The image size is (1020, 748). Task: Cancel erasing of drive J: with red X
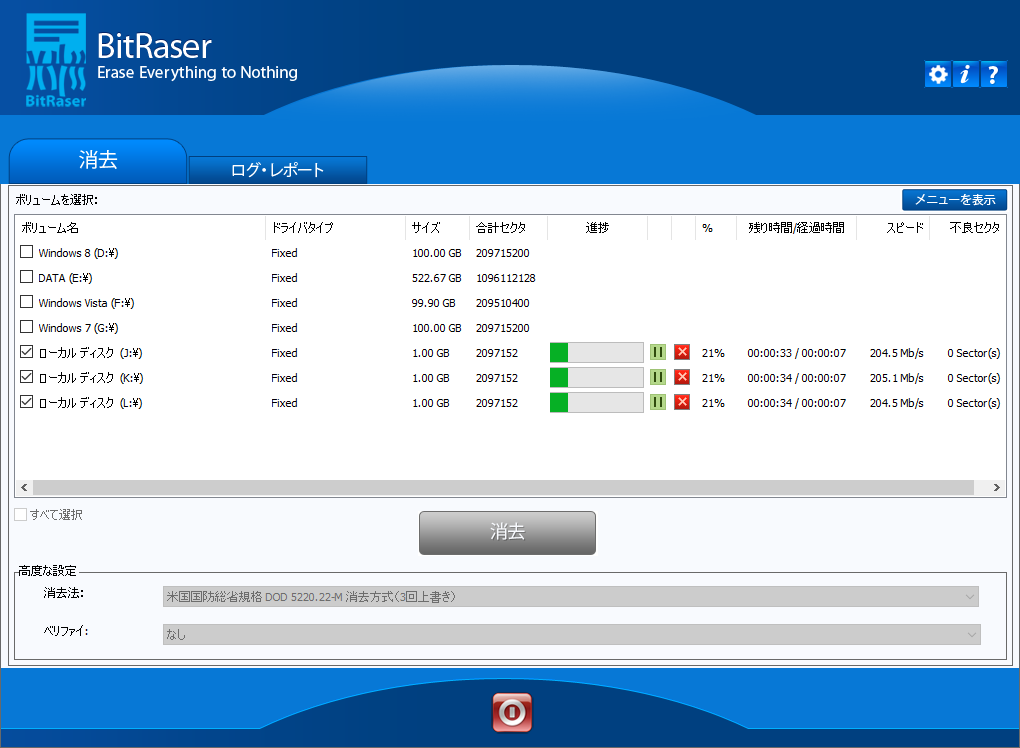point(682,352)
